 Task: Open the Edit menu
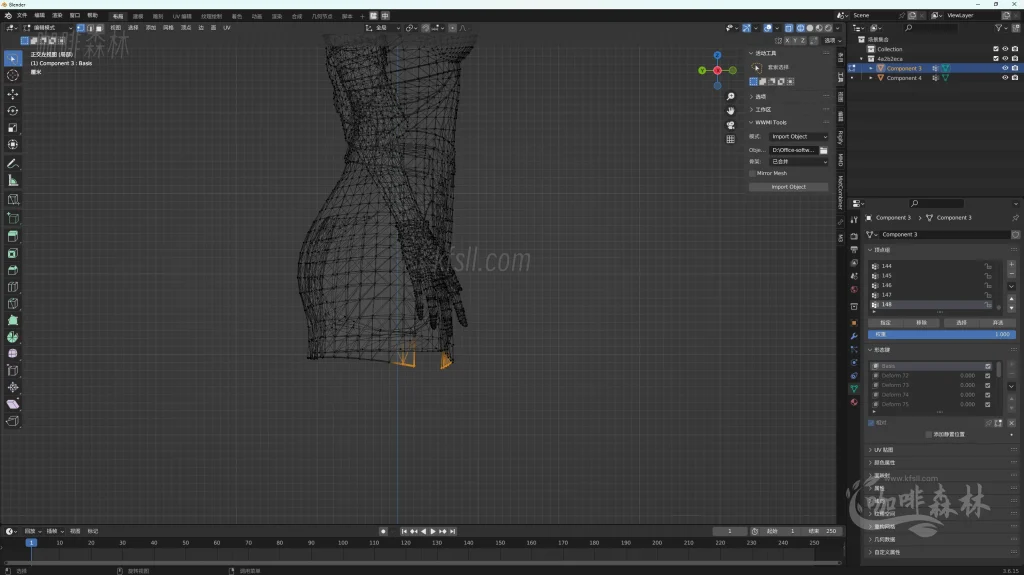pos(39,16)
